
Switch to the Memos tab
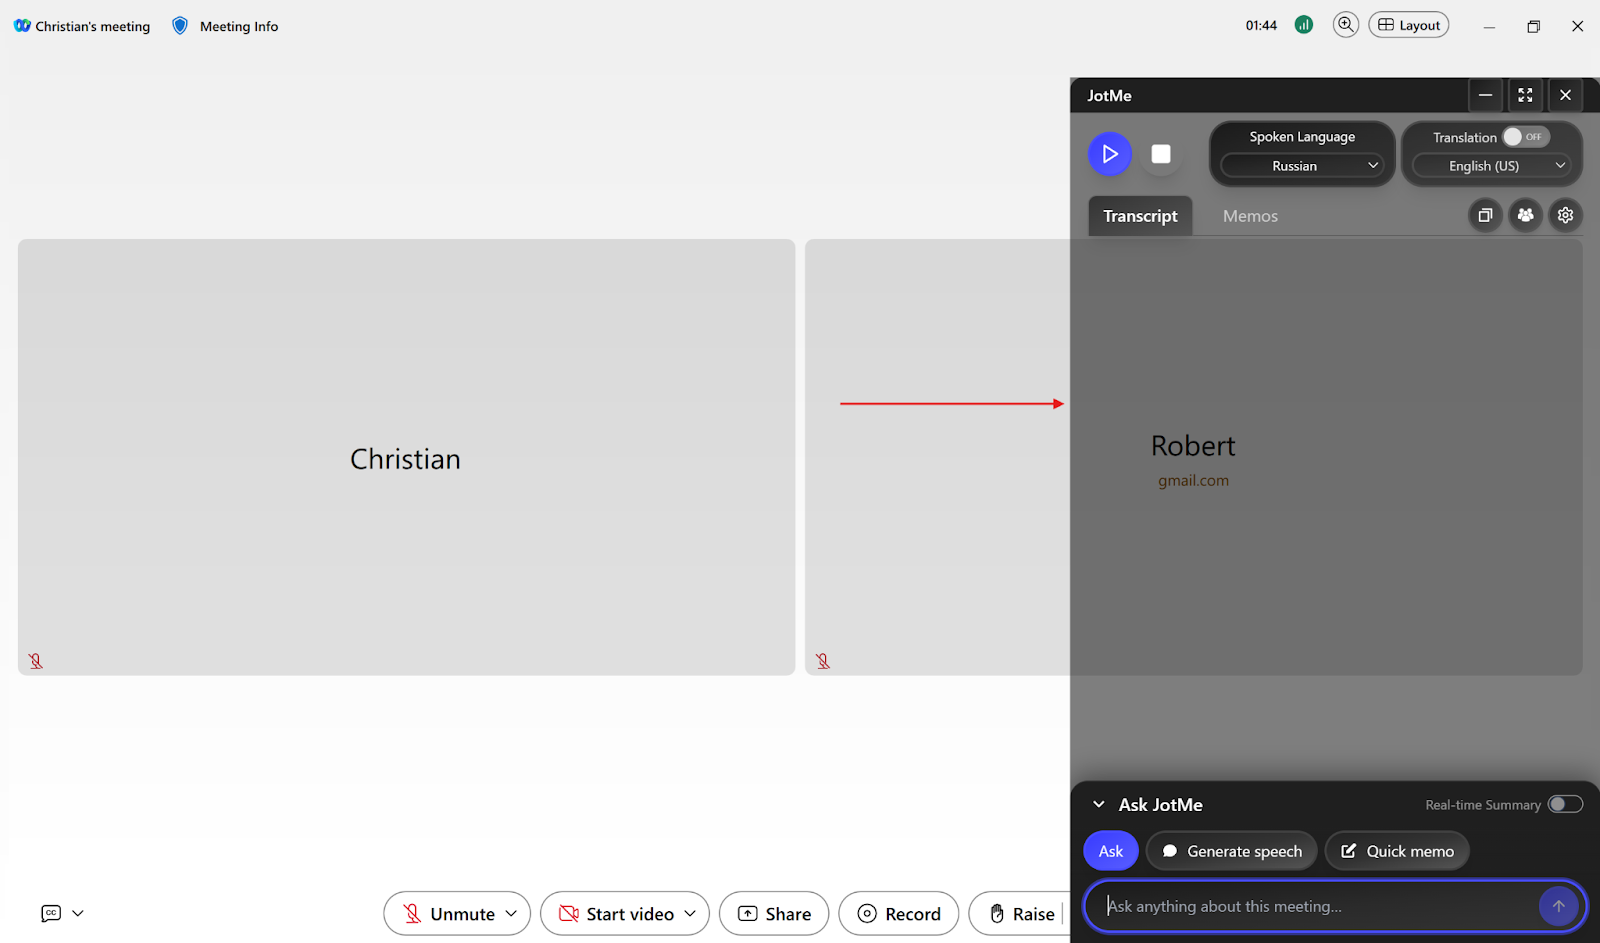1249,215
